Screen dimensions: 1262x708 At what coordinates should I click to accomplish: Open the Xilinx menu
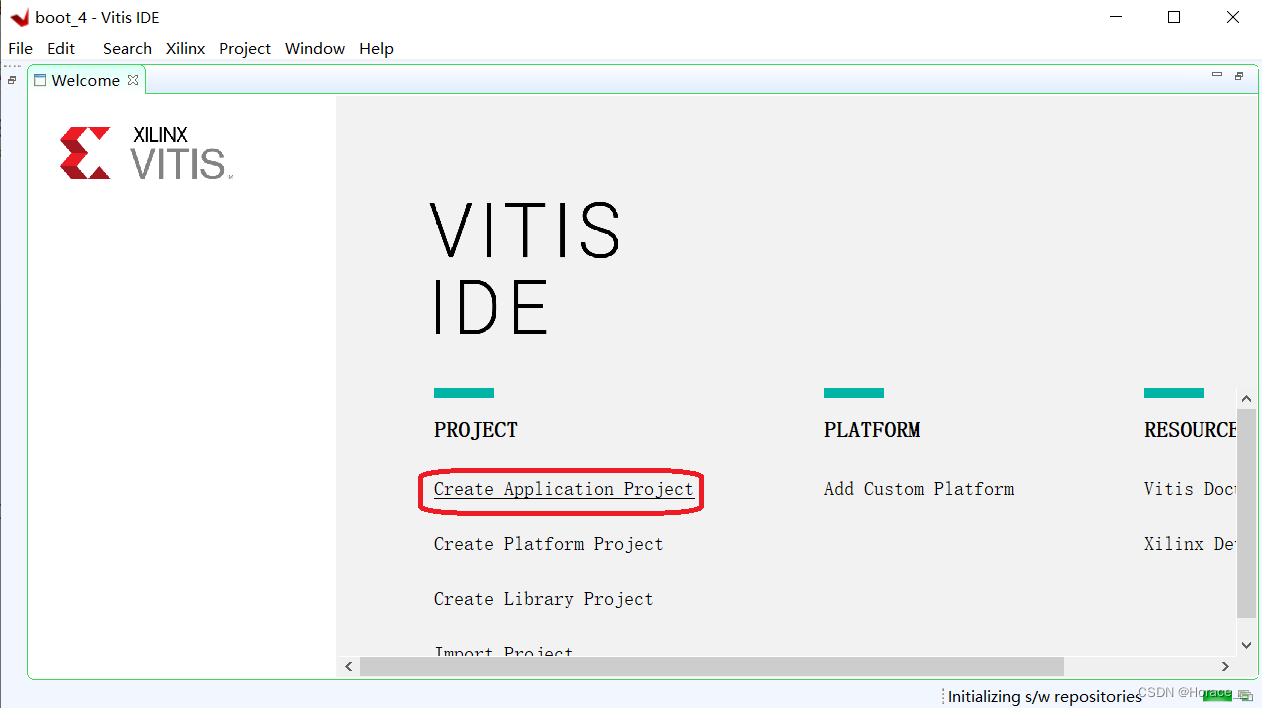[x=185, y=48]
